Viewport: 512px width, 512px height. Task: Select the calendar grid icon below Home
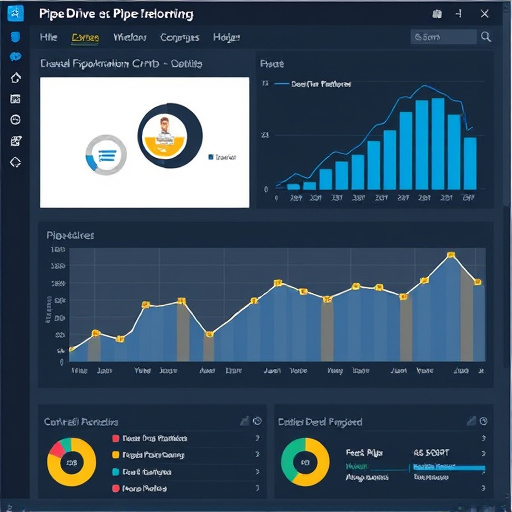(x=15, y=99)
